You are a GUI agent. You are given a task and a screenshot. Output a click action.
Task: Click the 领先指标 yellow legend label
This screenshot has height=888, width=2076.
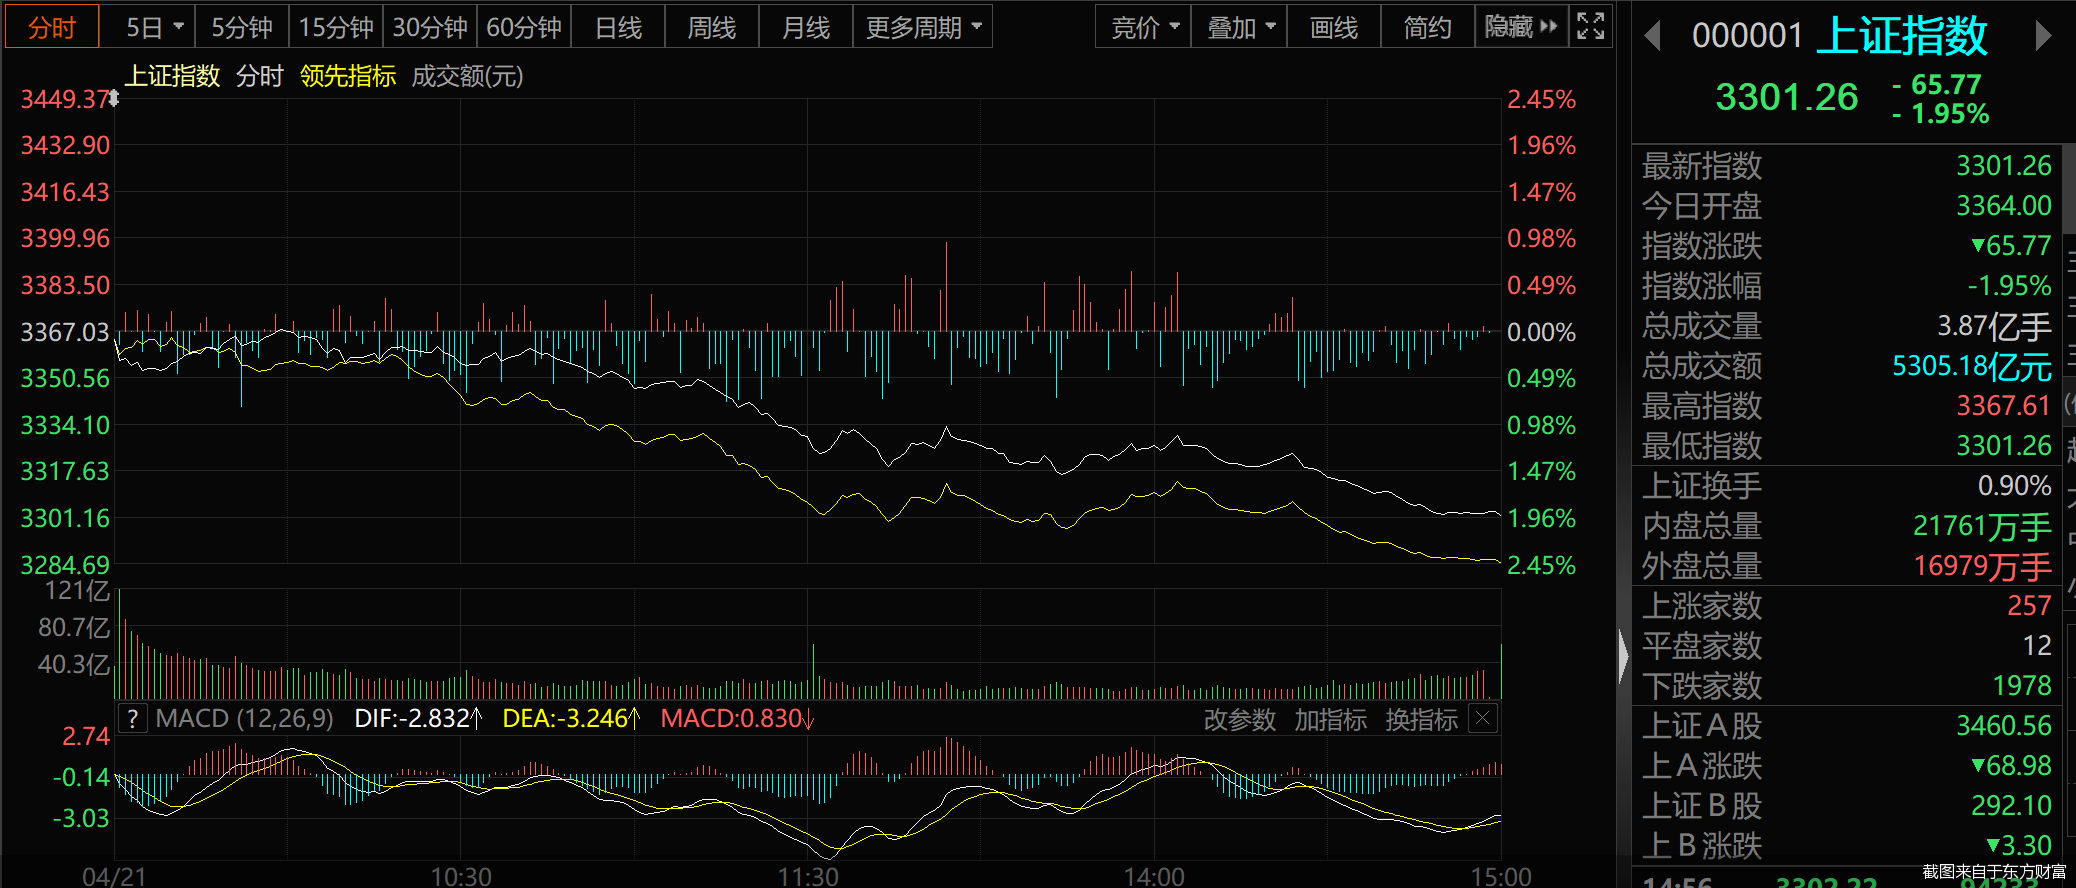click(x=348, y=76)
